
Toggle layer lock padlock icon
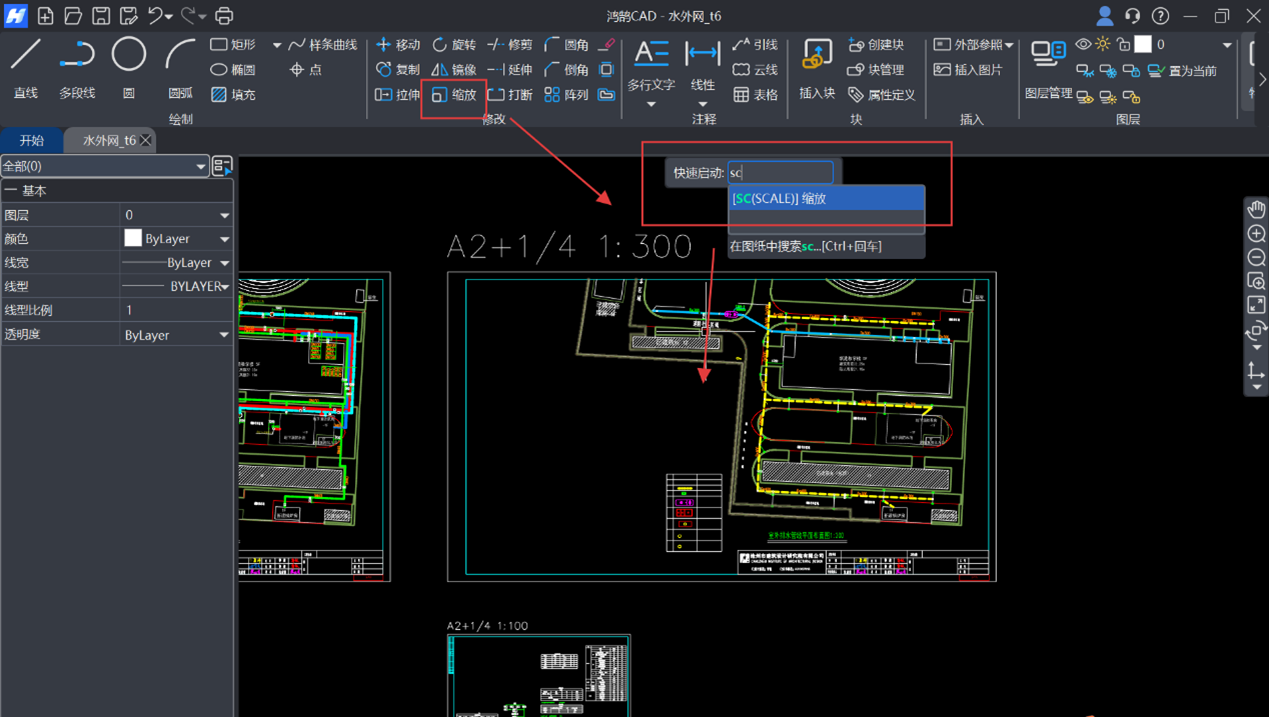(x=1123, y=45)
